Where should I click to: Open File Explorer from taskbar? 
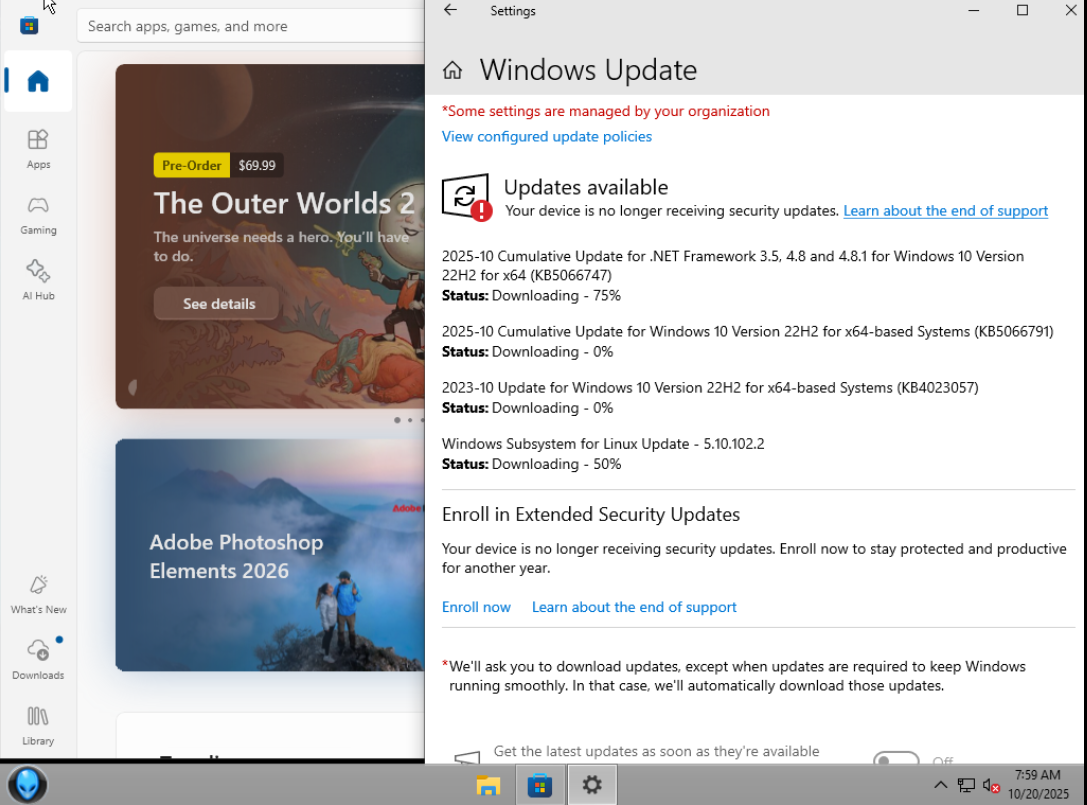(488, 785)
